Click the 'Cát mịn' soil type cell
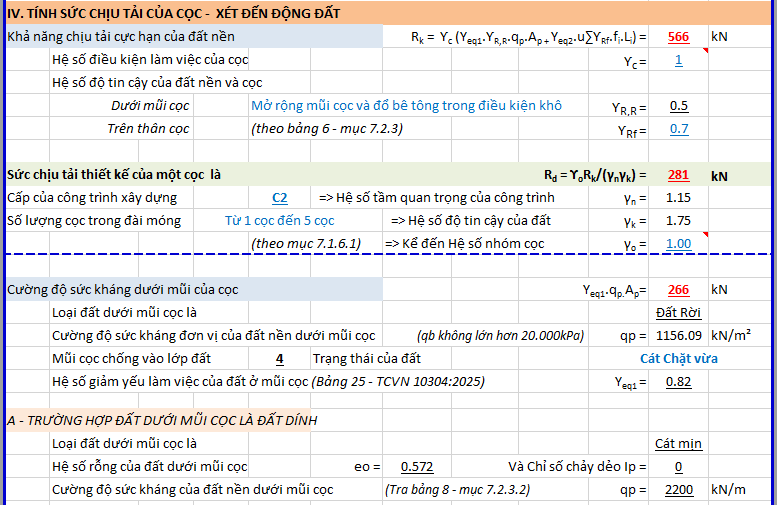Viewport: 777px width, 505px height. pyautogui.click(x=678, y=444)
